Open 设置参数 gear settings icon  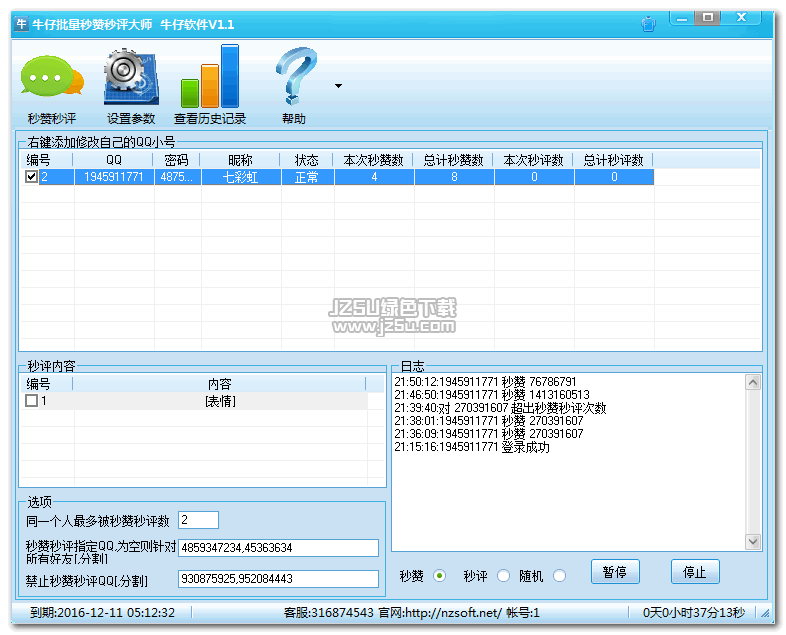(x=131, y=87)
